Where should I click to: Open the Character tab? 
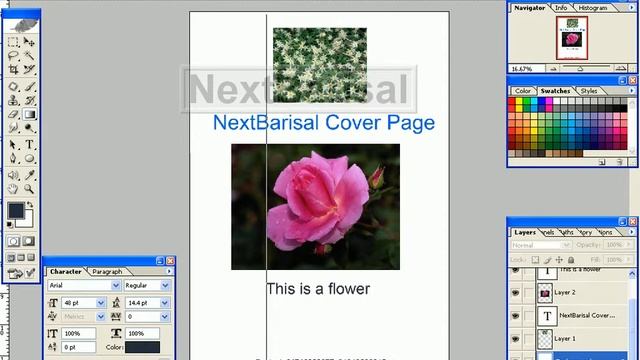pos(65,271)
